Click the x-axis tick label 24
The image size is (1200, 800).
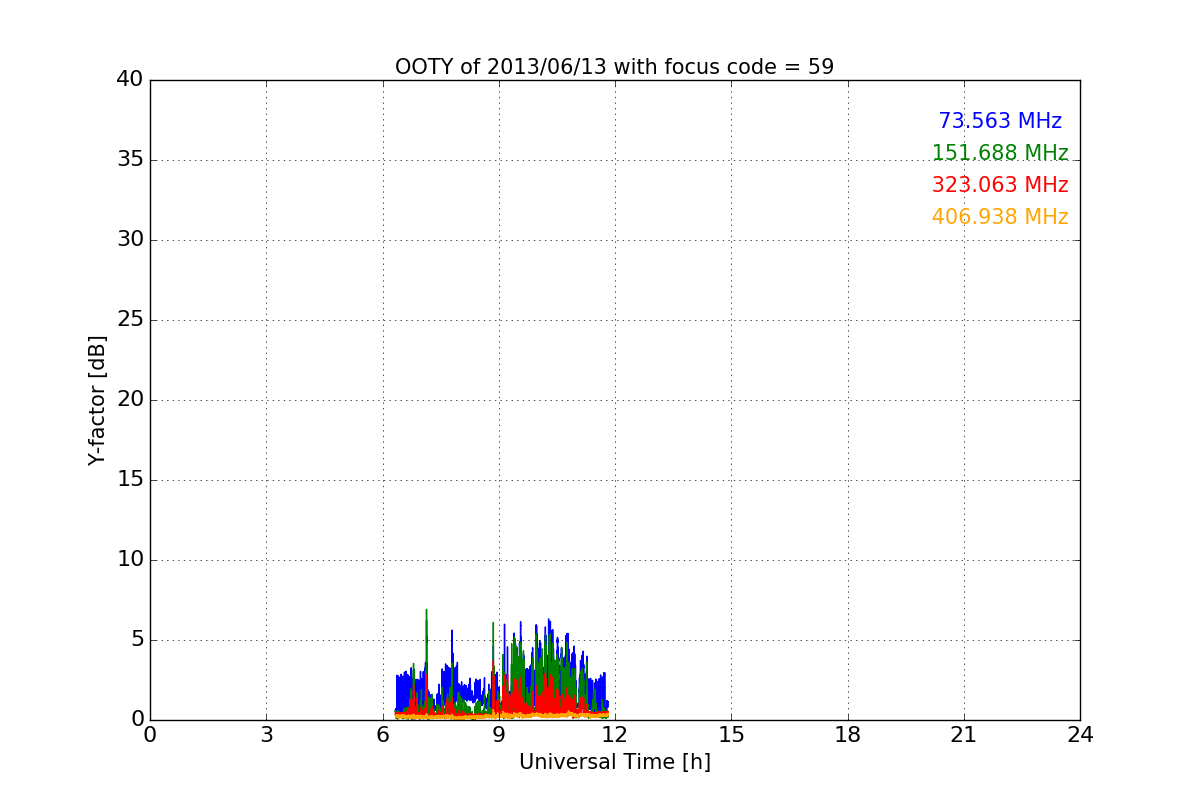[x=1080, y=735]
